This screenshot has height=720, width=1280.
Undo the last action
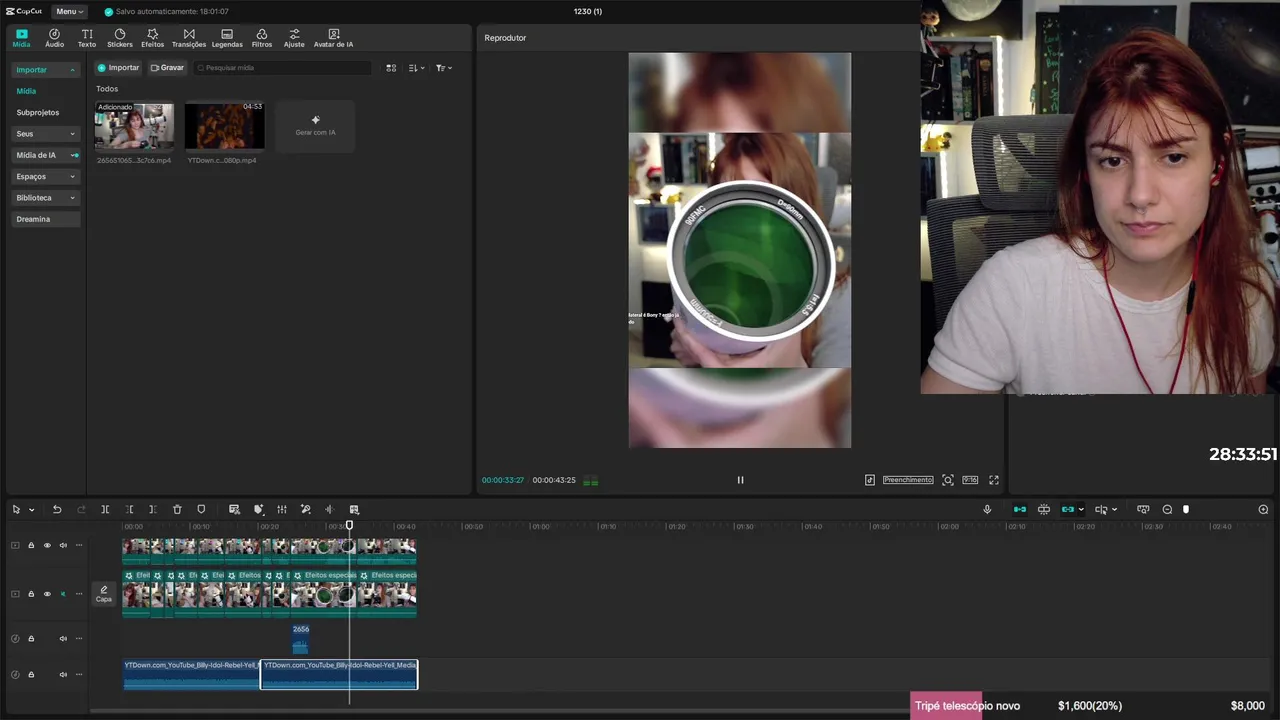(x=57, y=510)
